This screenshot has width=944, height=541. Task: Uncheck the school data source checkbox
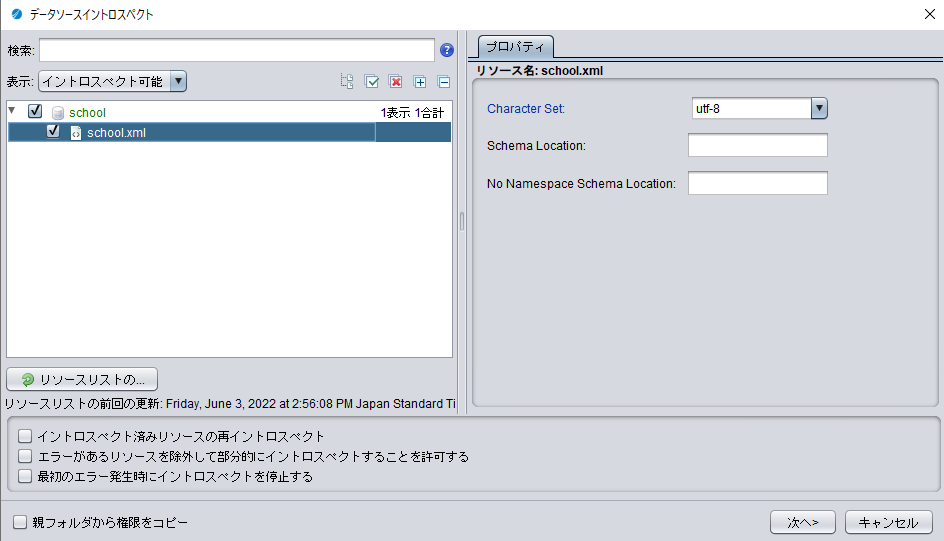pyautogui.click(x=35, y=111)
